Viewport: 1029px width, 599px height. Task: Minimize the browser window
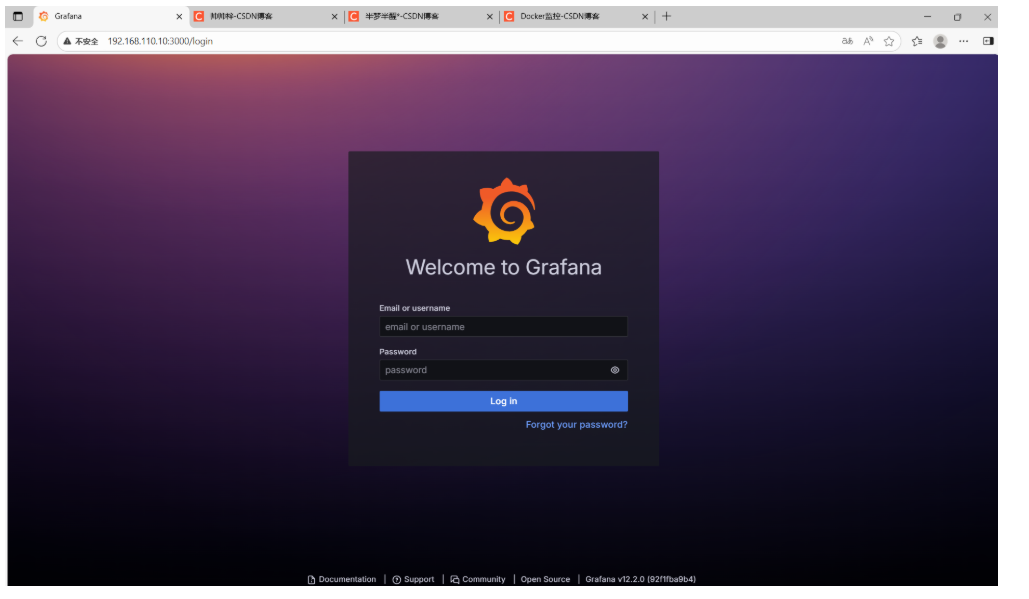[927, 16]
